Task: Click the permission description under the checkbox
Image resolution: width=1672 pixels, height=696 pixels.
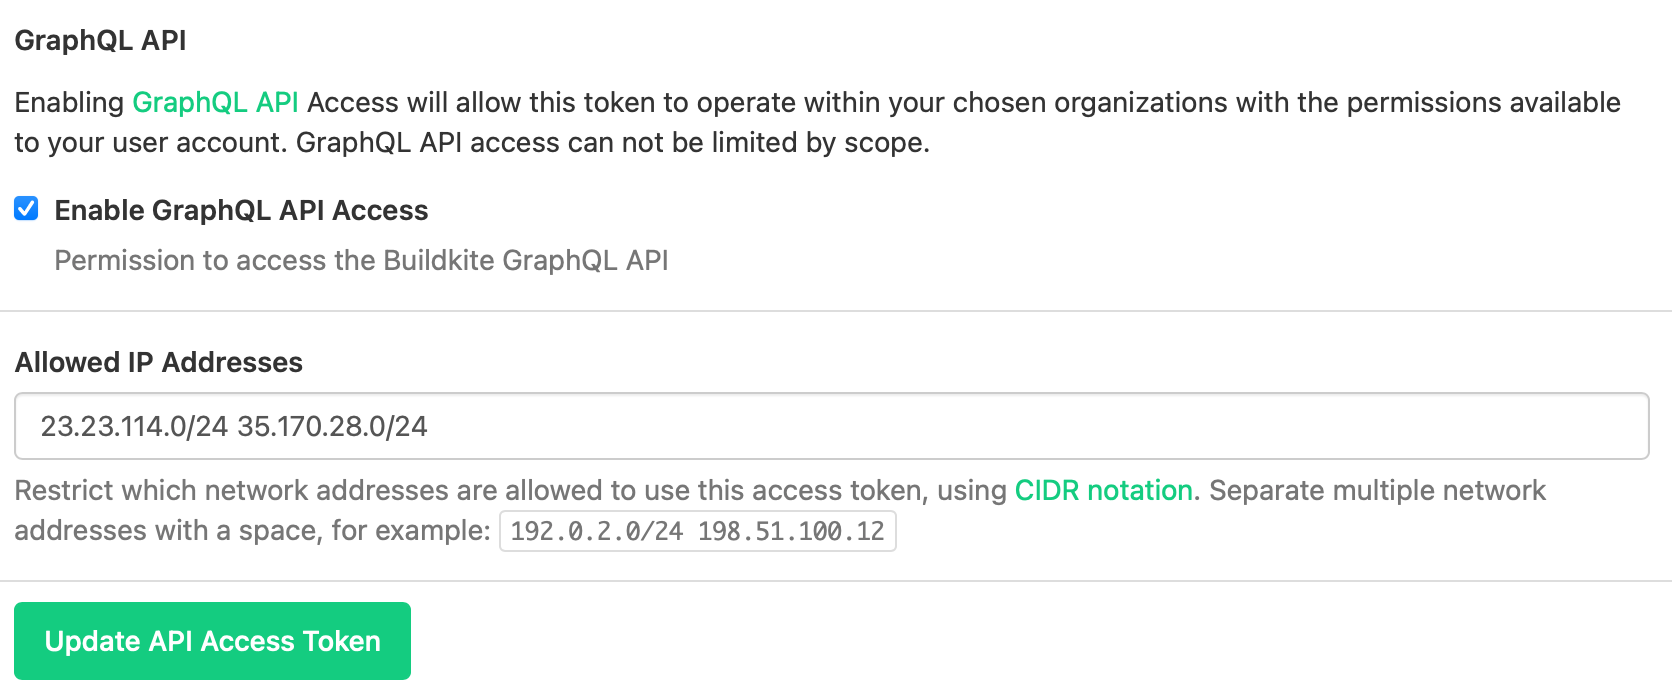Action: (363, 260)
